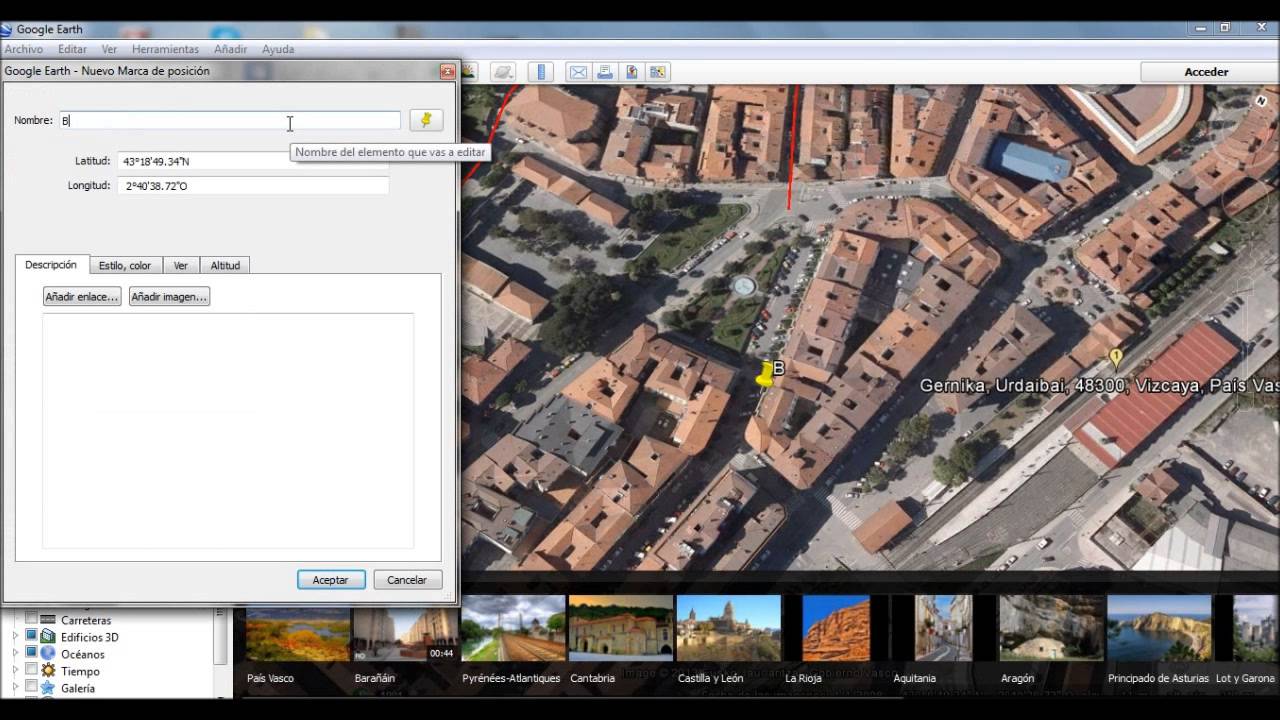This screenshot has width=1280, height=720.
Task: Click the Longitud input field
Action: [253, 186]
